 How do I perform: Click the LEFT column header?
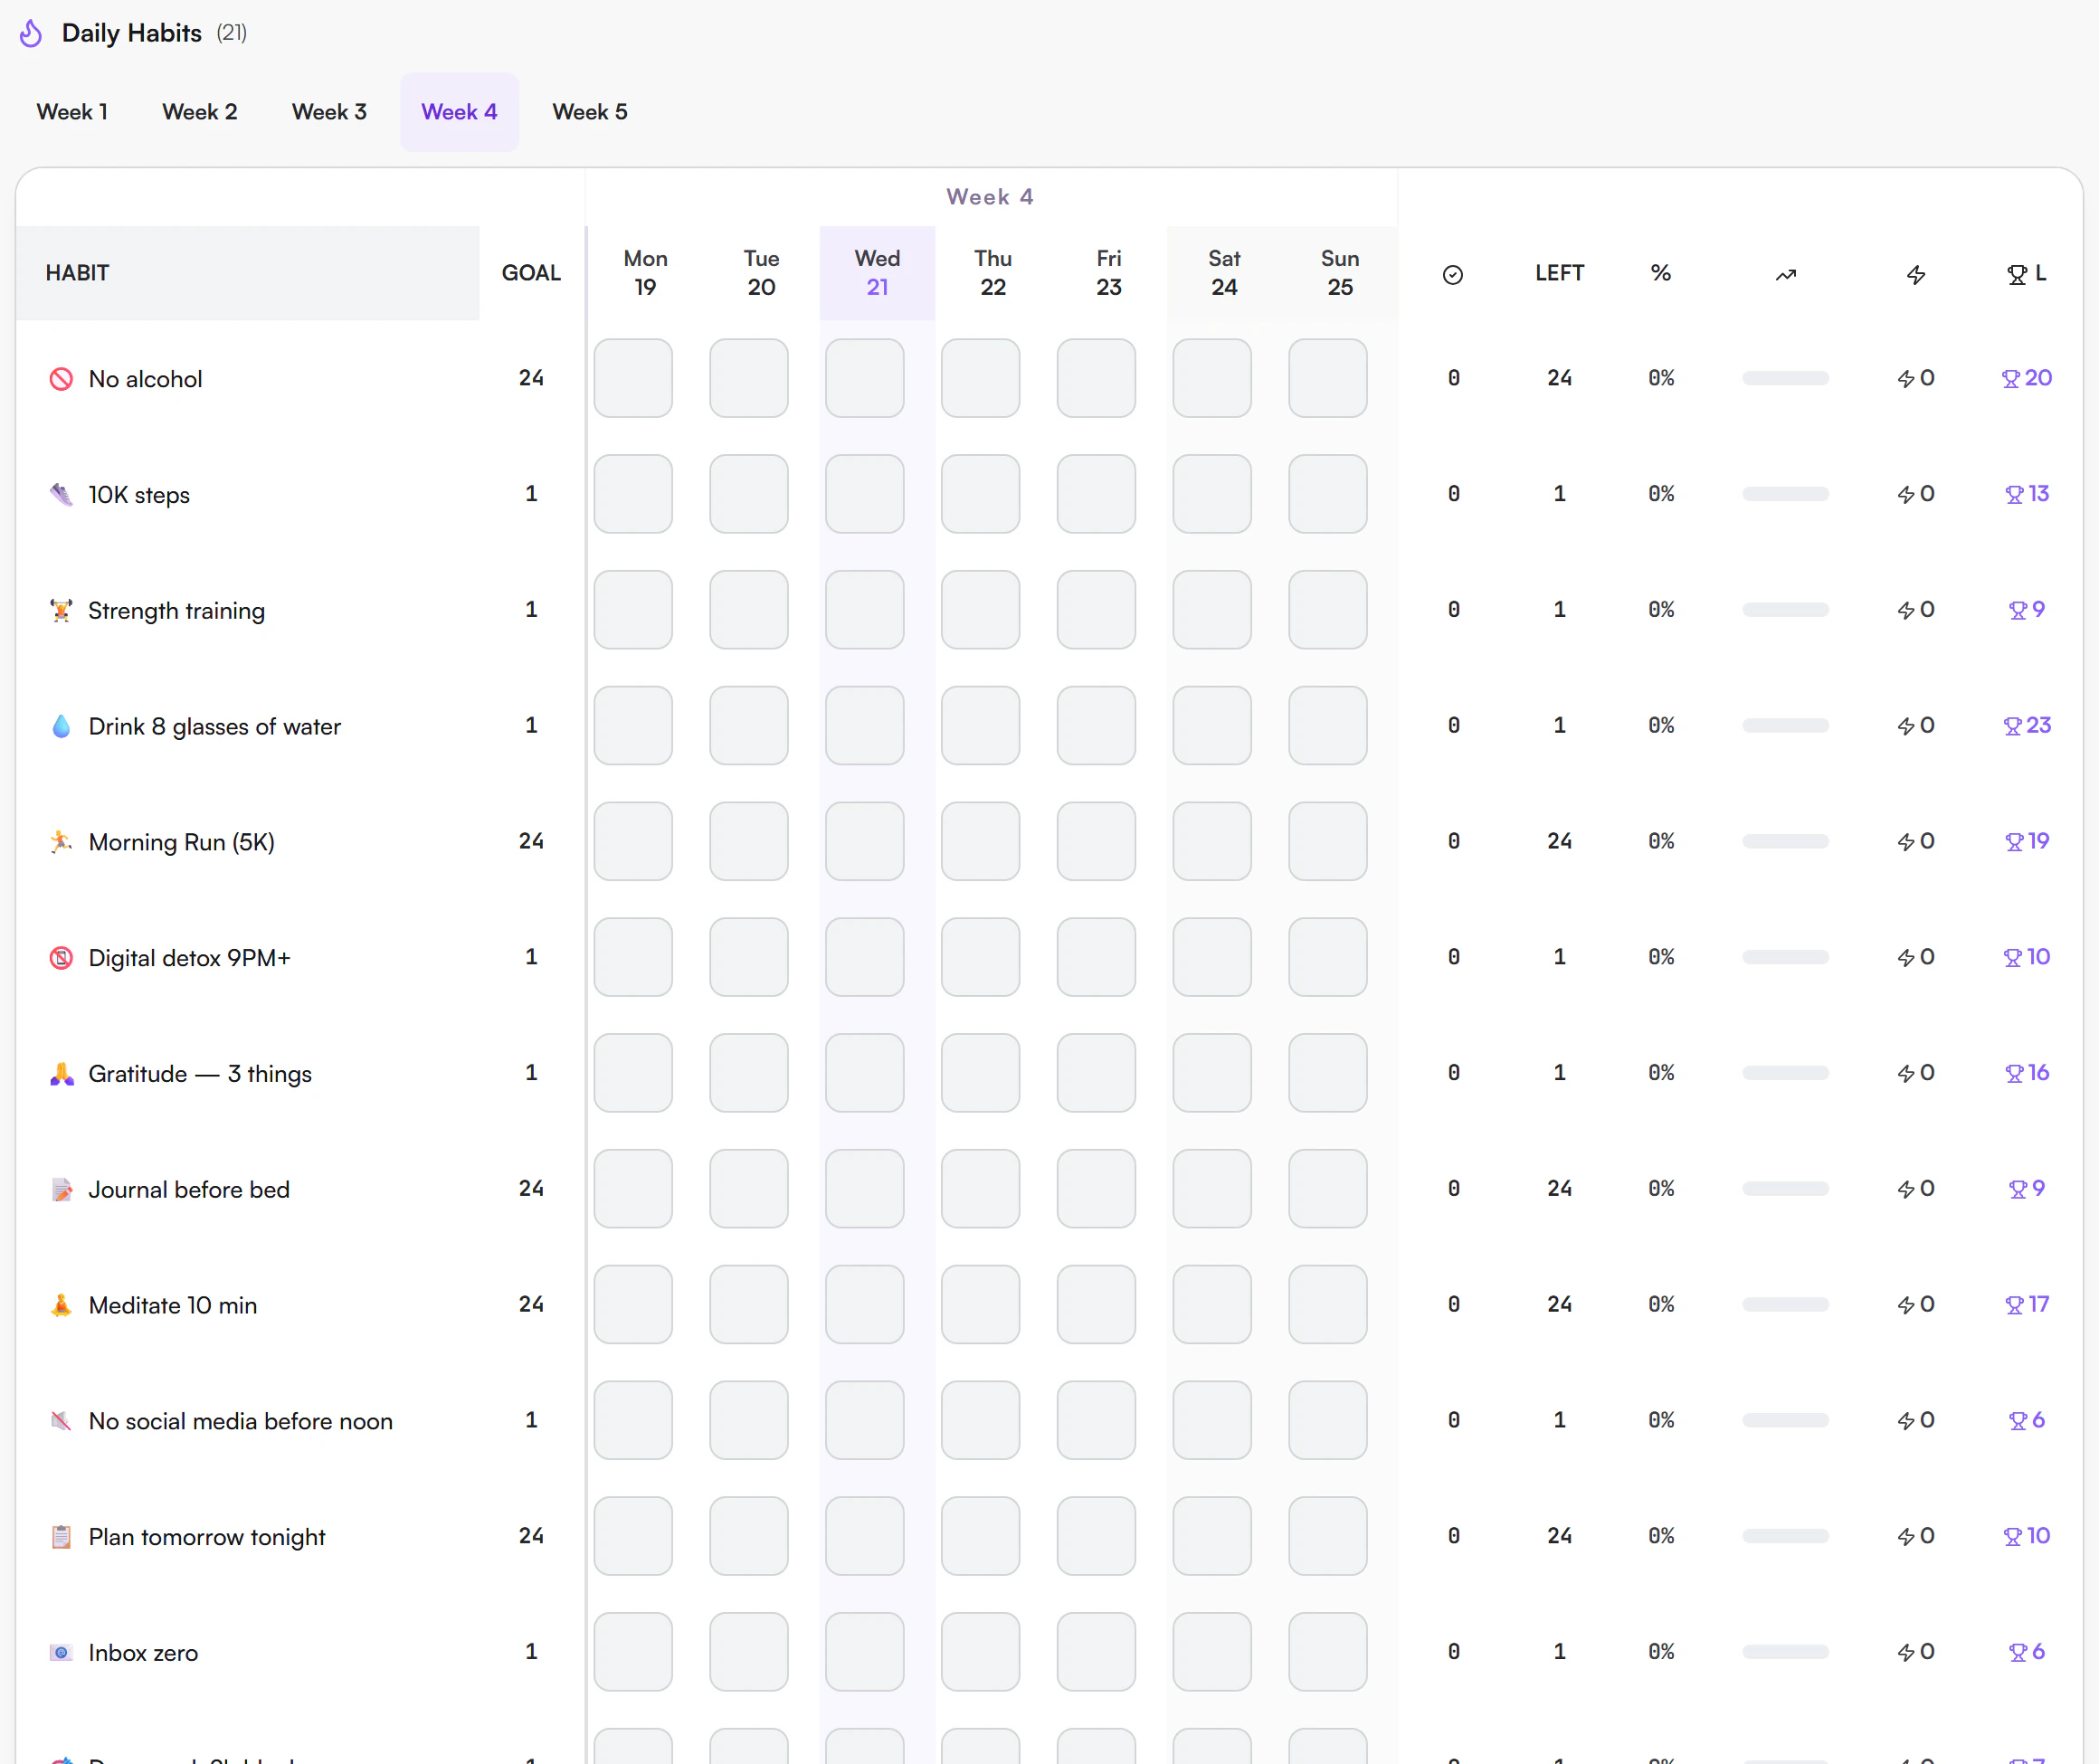click(x=1559, y=273)
